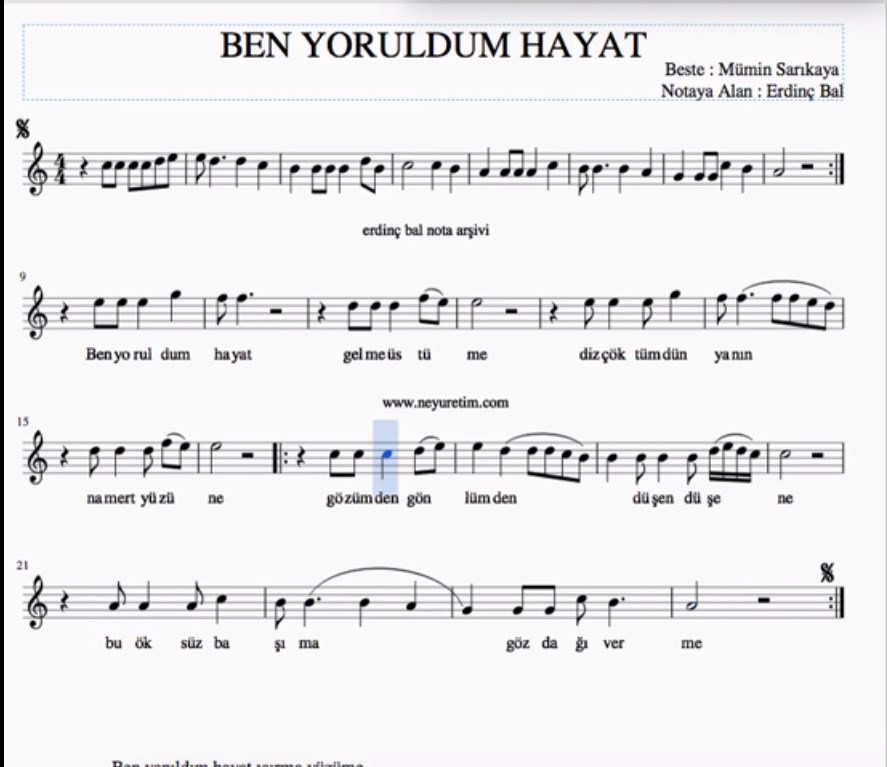
Task: Select the final end repeat barline under the segno
Action: 837,602
